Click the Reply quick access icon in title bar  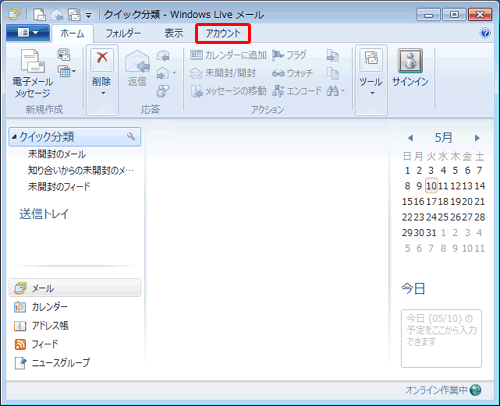coord(57,14)
